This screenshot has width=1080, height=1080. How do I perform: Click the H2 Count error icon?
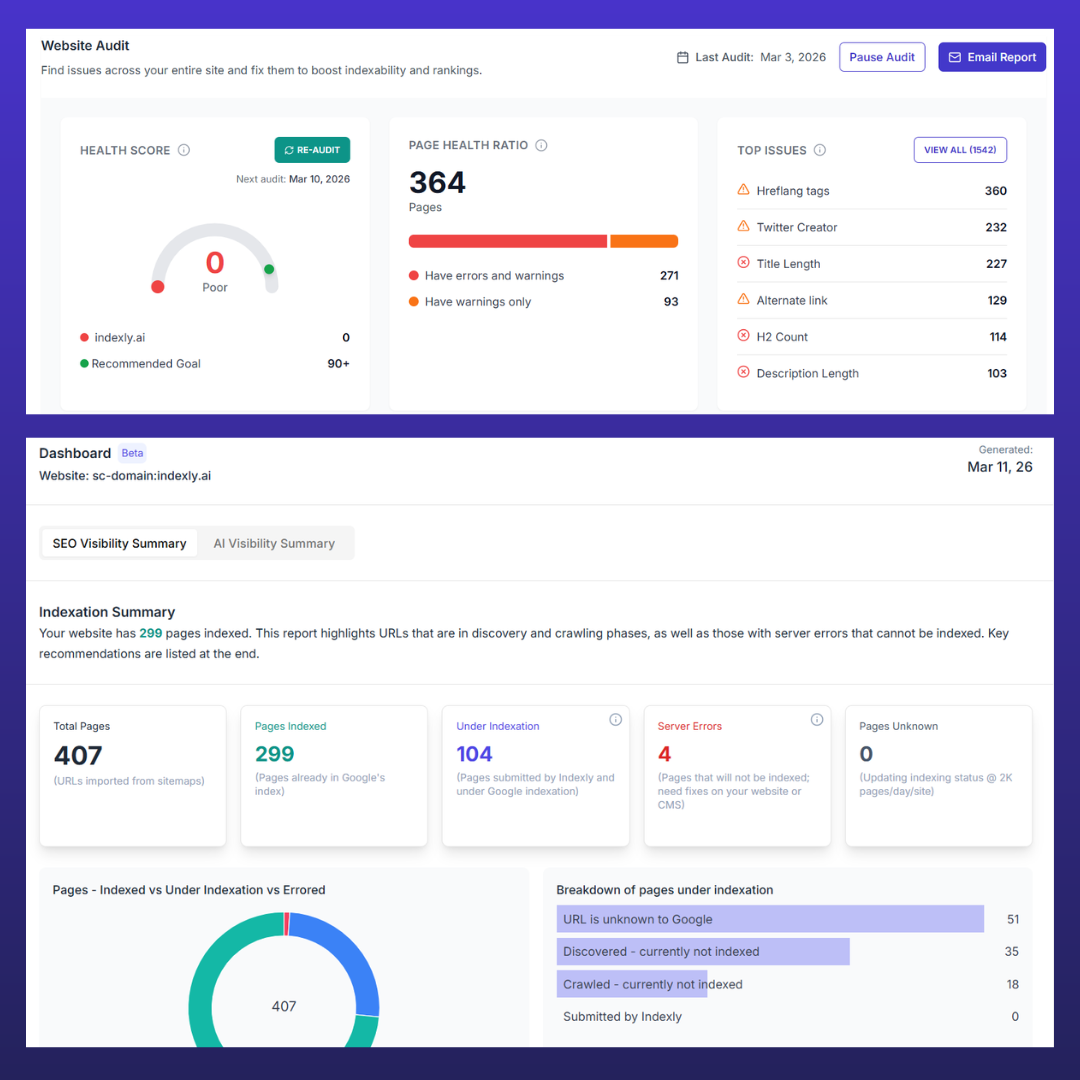743,336
